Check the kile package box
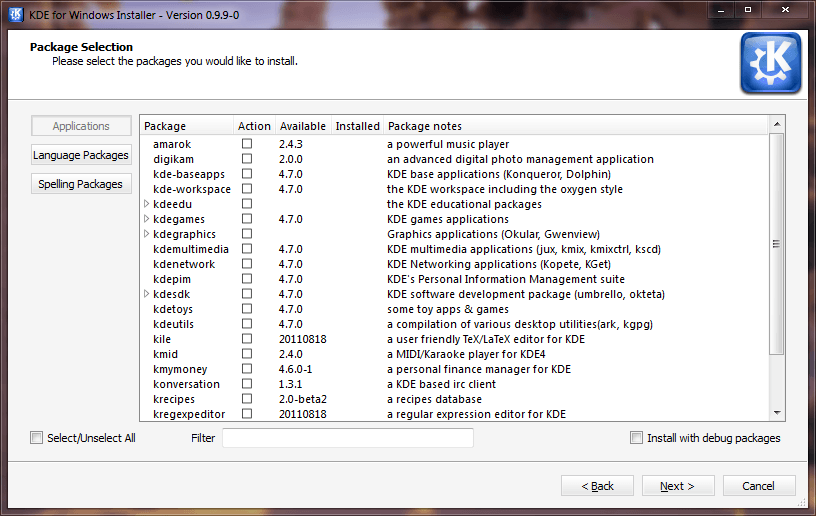This screenshot has height=516, width=816. [x=247, y=339]
